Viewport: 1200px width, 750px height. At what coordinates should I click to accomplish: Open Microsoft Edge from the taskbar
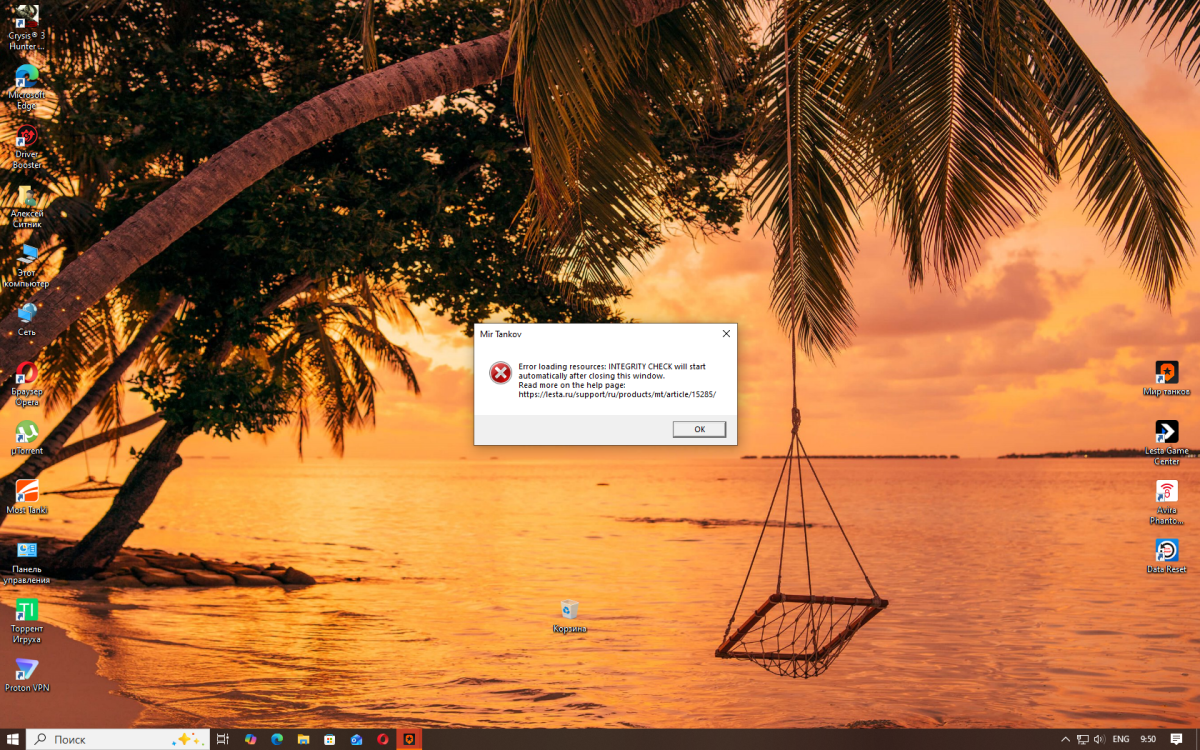(277, 739)
